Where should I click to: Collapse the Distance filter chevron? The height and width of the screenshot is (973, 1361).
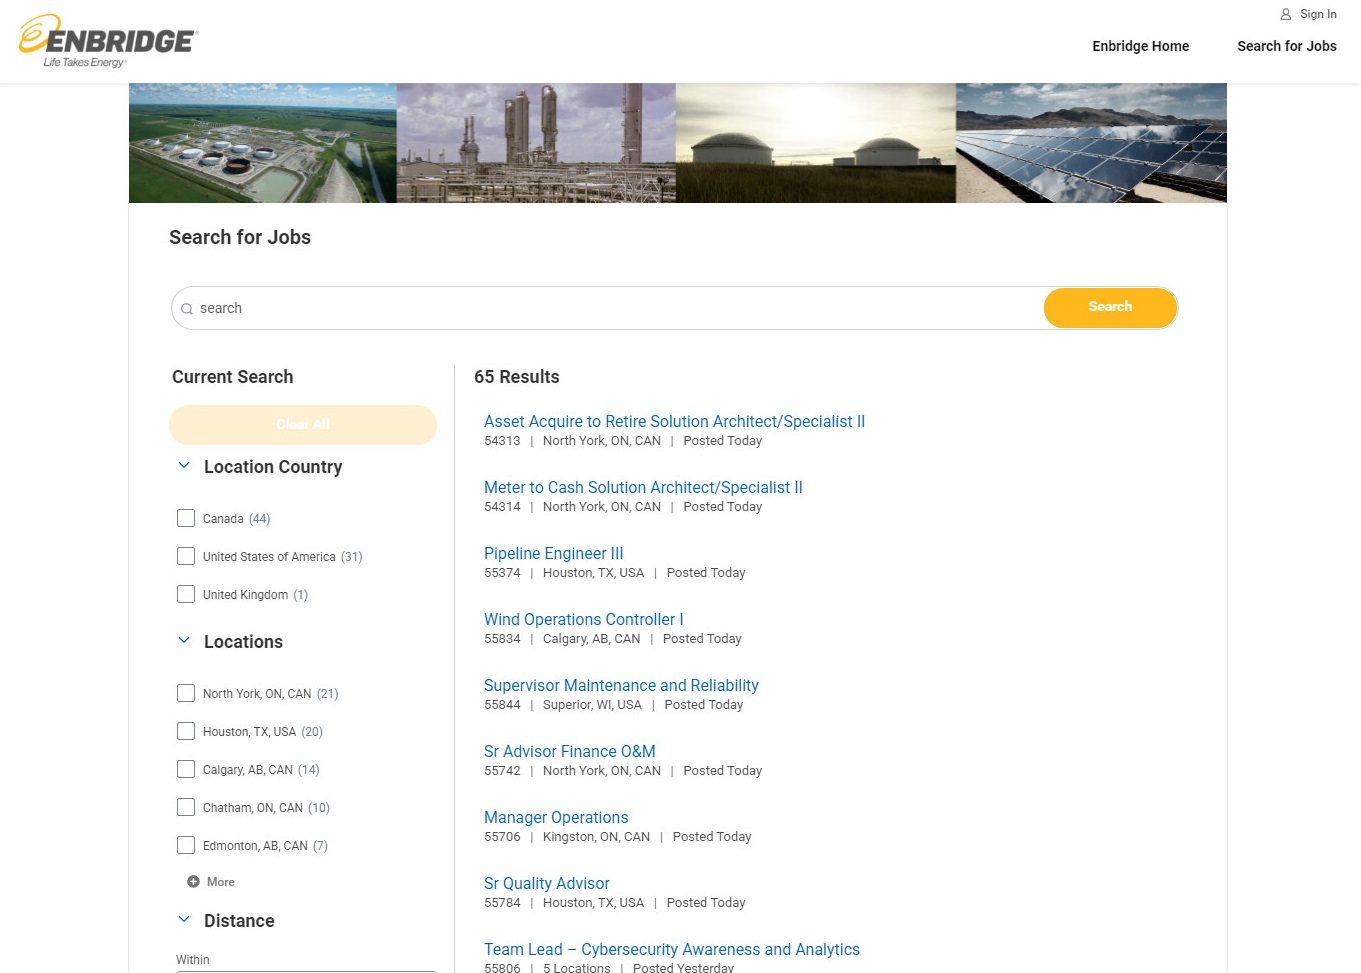tap(184, 920)
